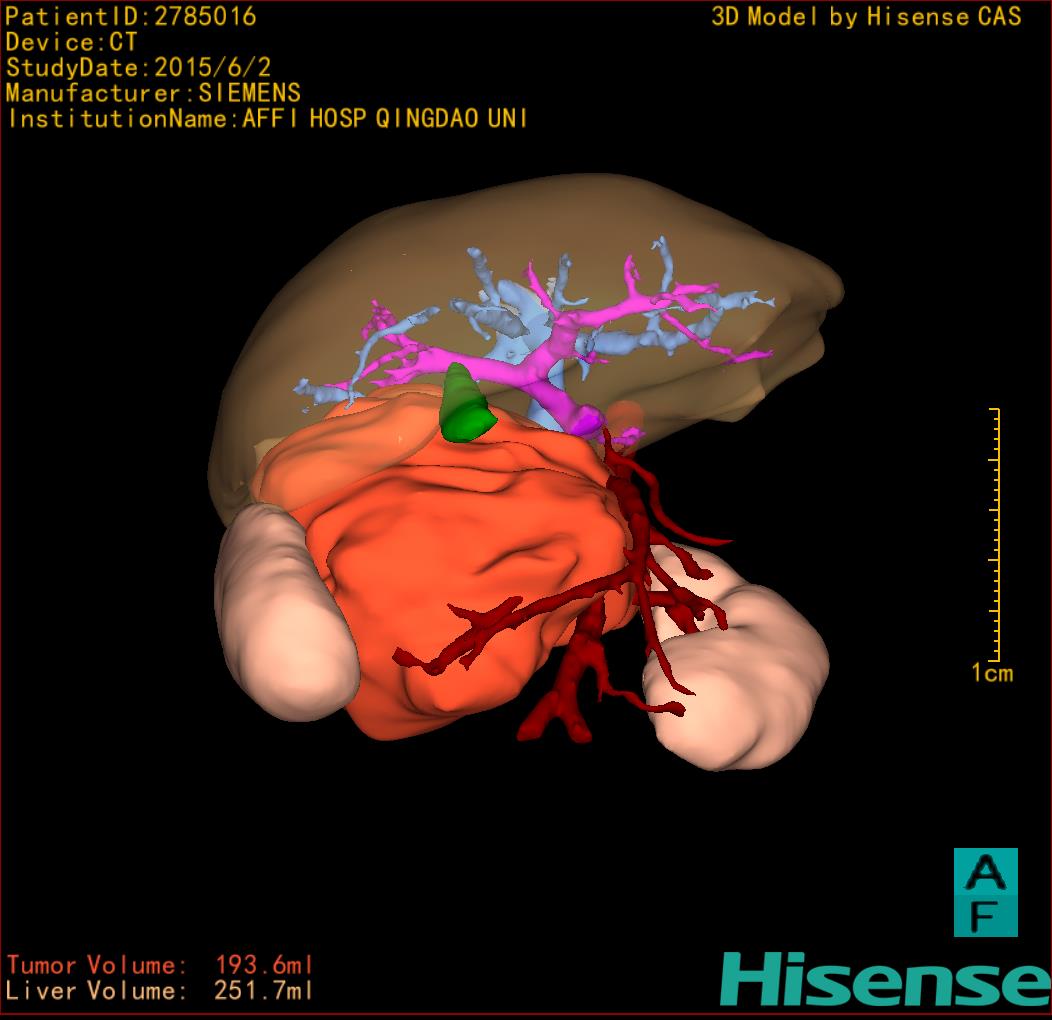Click '3D Model by Hisense CAS' text

[866, 16]
